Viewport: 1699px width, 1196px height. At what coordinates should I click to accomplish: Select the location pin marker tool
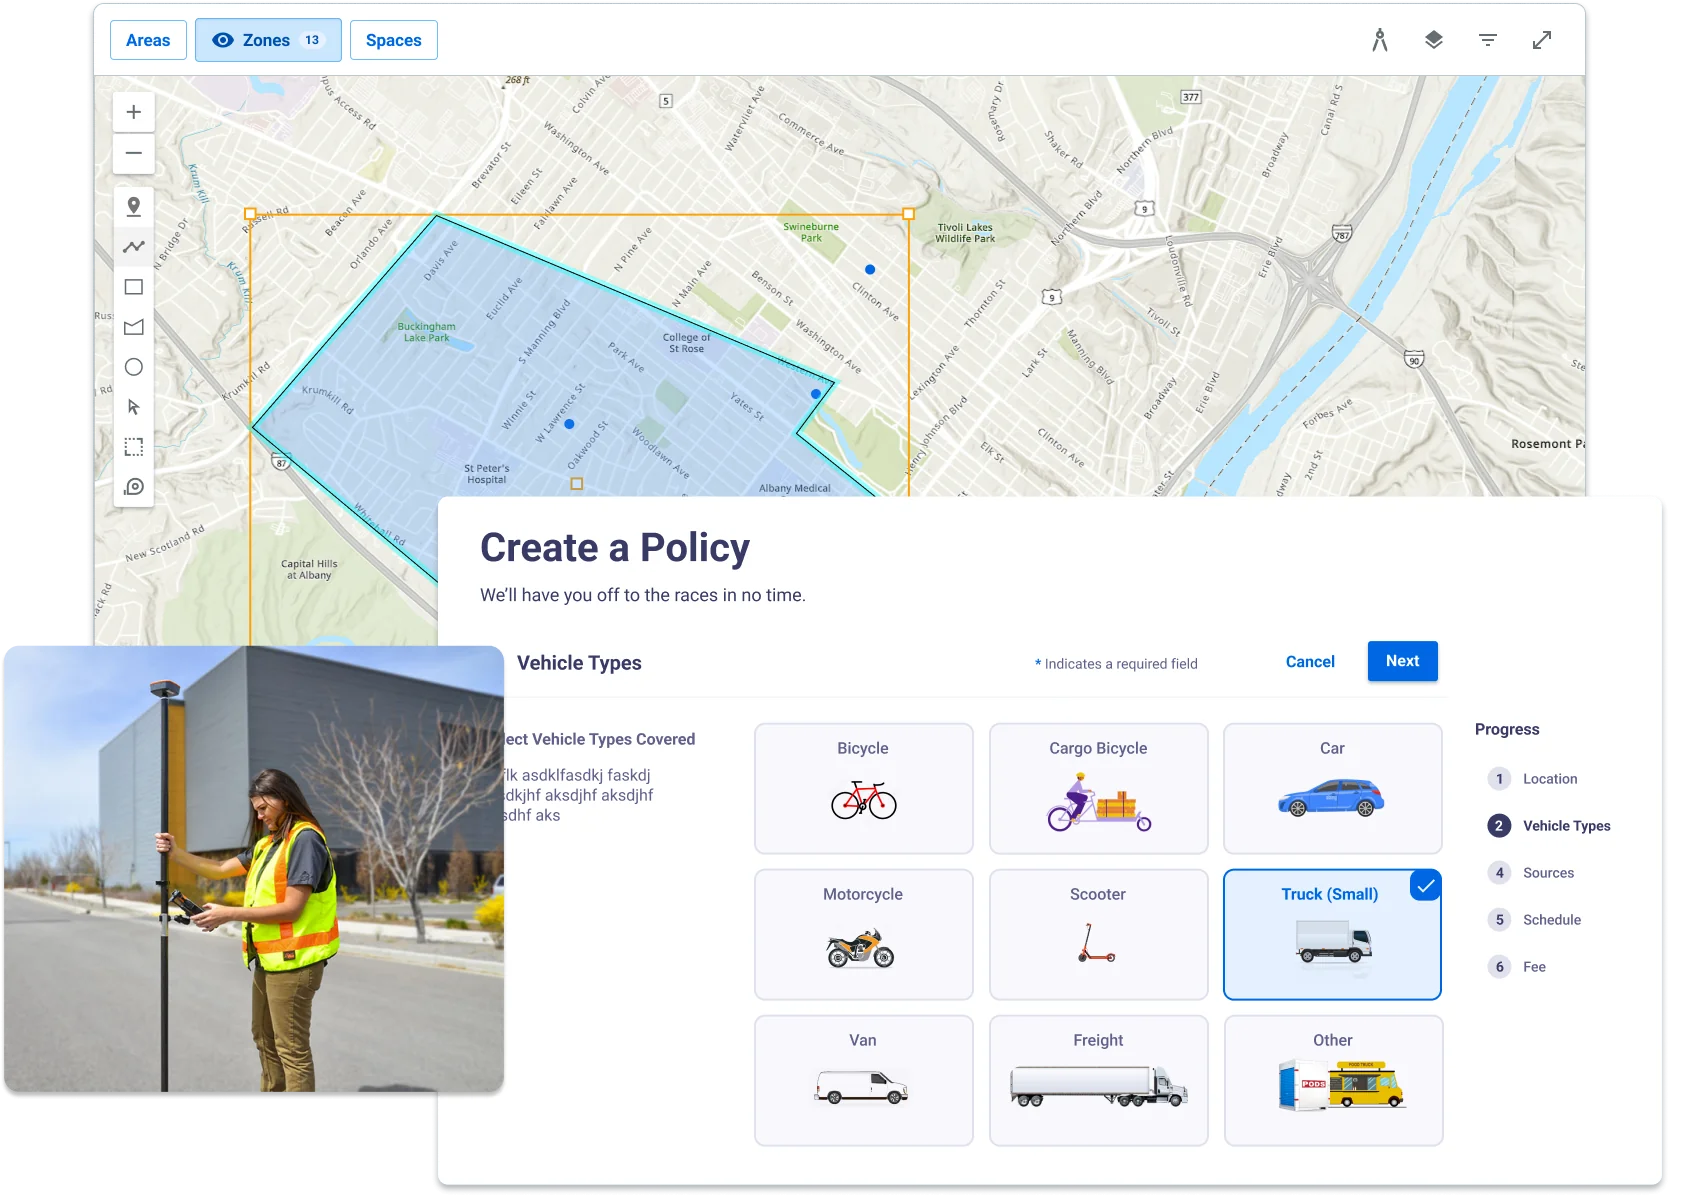point(133,207)
